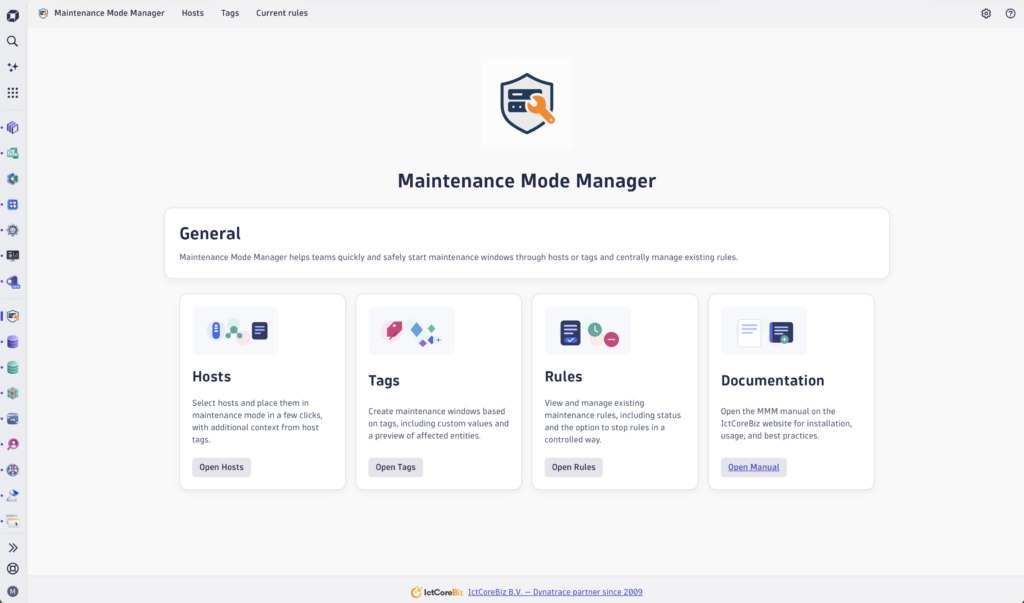Click the user avatar 'M' icon
Screen dimensions: 1024x603
click(13, 592)
